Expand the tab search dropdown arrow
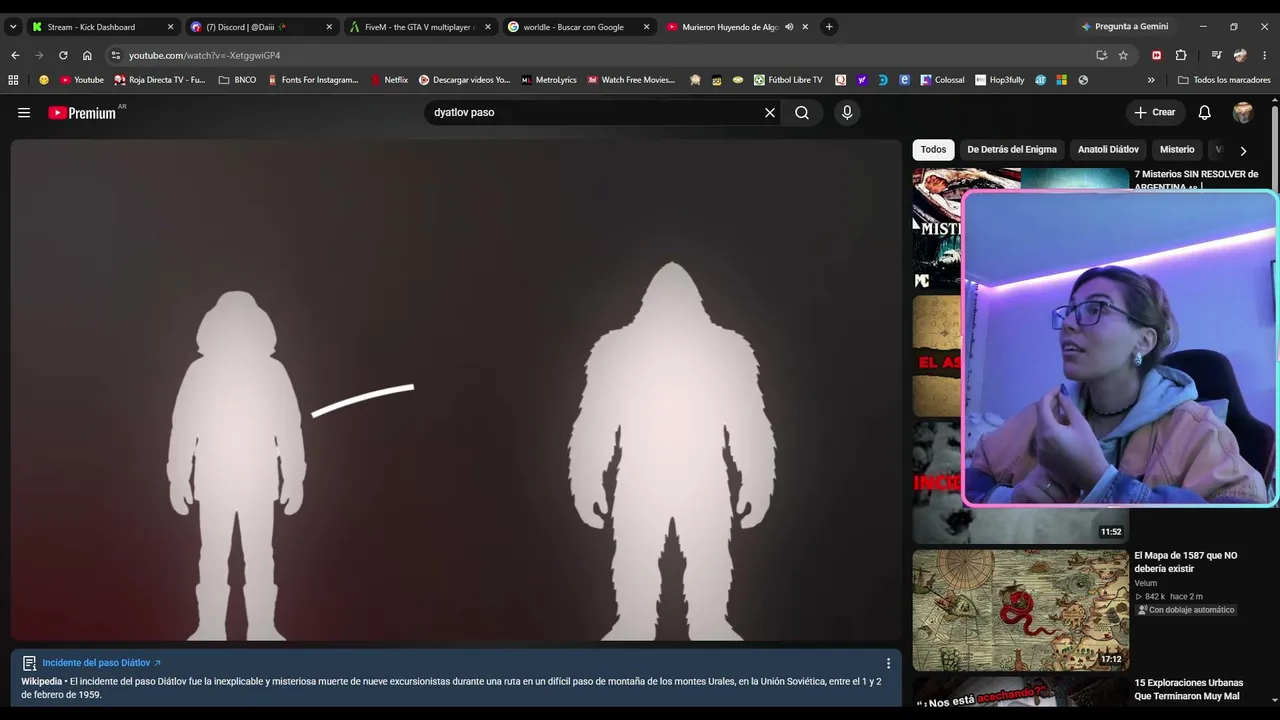Viewport: 1280px width, 720px height. [13, 27]
